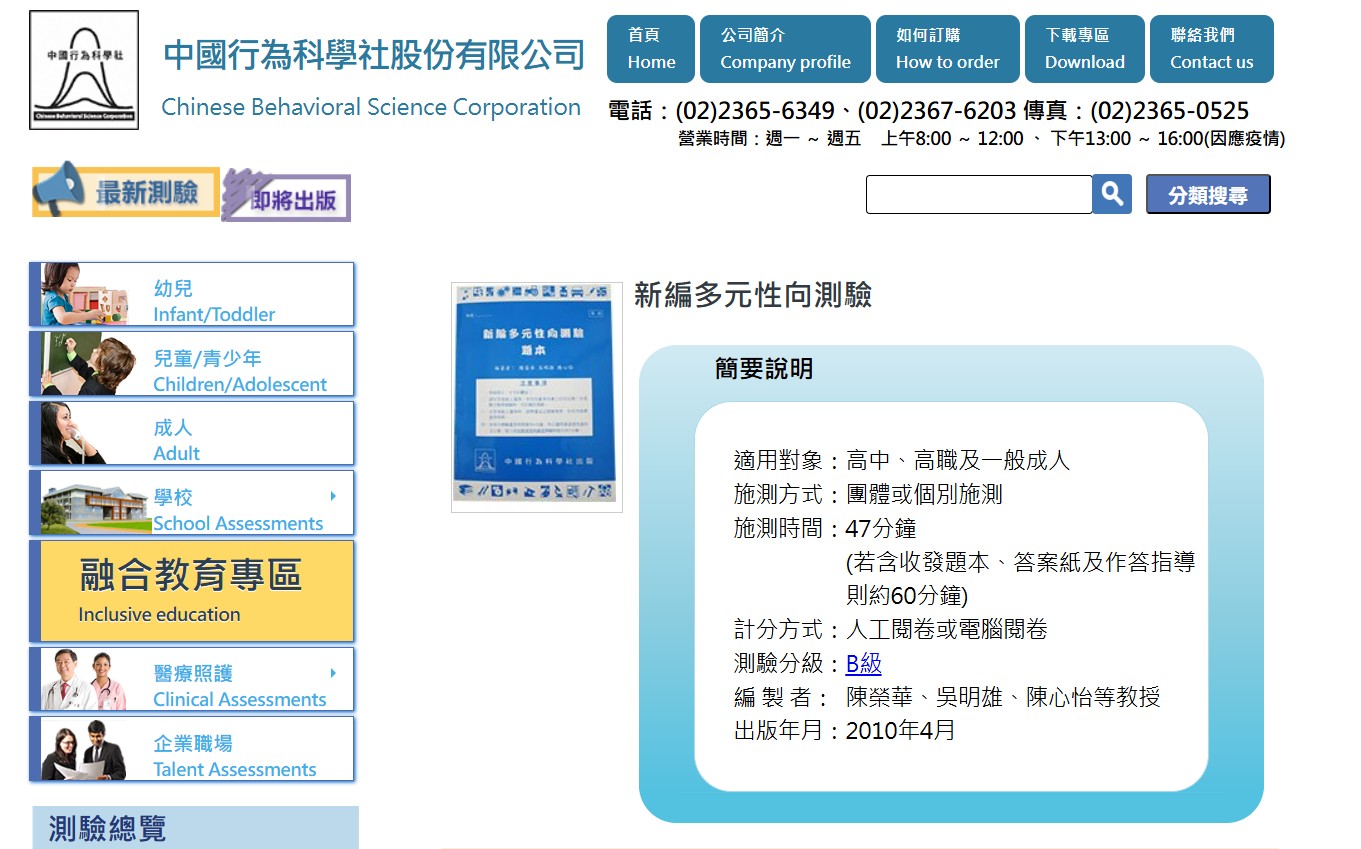Open the 醫療照護 Clinical Assessments category
This screenshot has height=849, width=1361.
192,679
